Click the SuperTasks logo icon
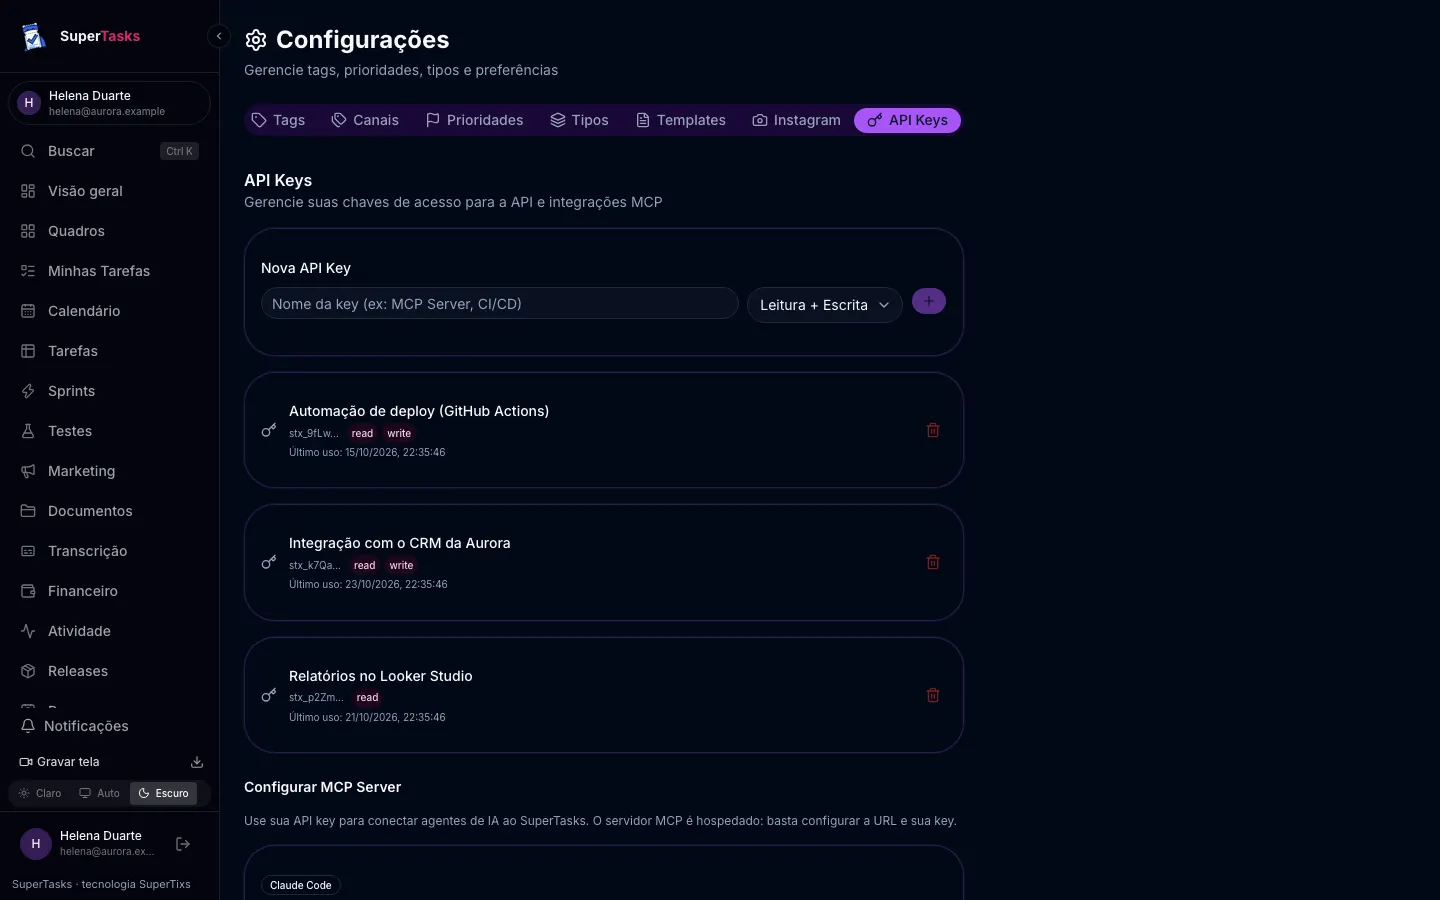 34,37
